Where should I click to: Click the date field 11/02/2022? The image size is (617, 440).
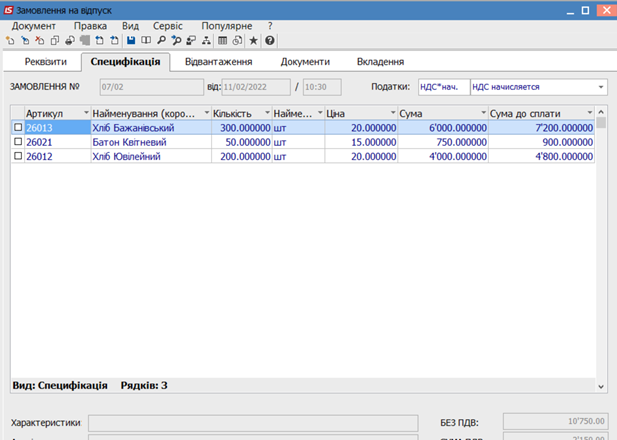tap(256, 87)
